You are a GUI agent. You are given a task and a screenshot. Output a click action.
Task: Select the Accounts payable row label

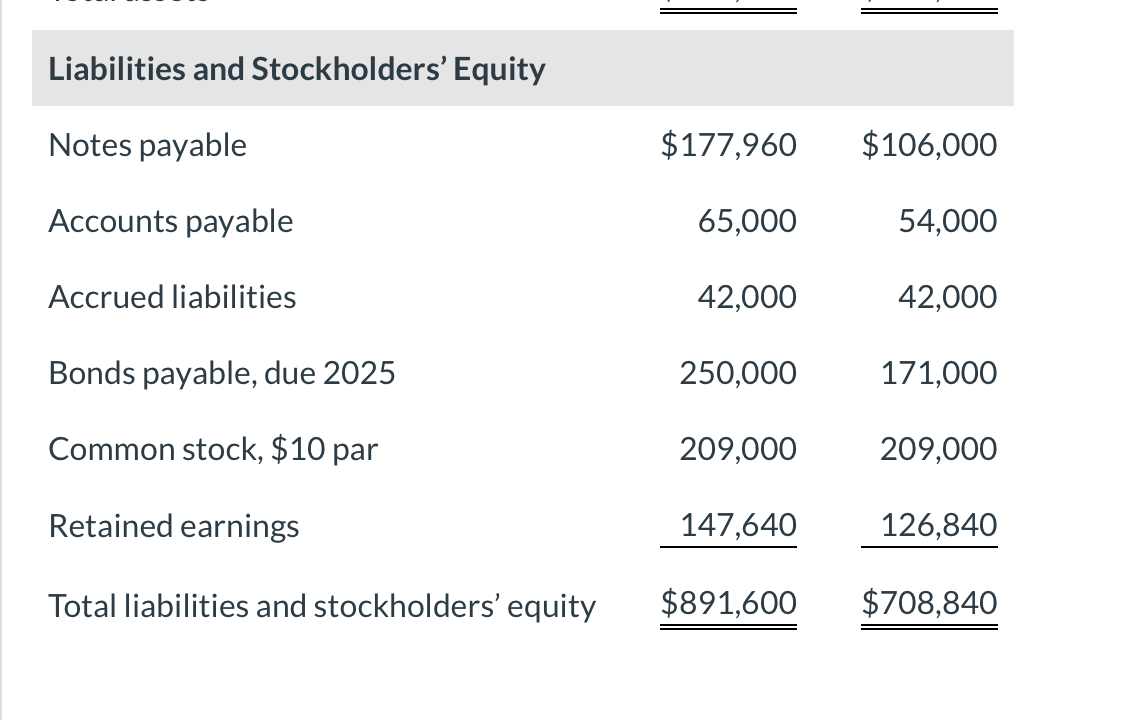pos(171,221)
